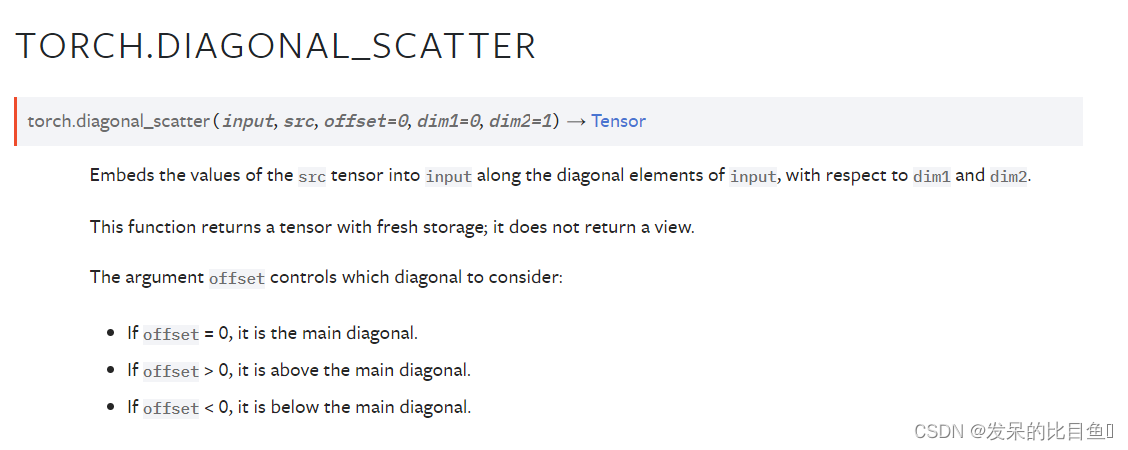
Task: Click the dim1=0 parameter in signature
Action: [450, 121]
